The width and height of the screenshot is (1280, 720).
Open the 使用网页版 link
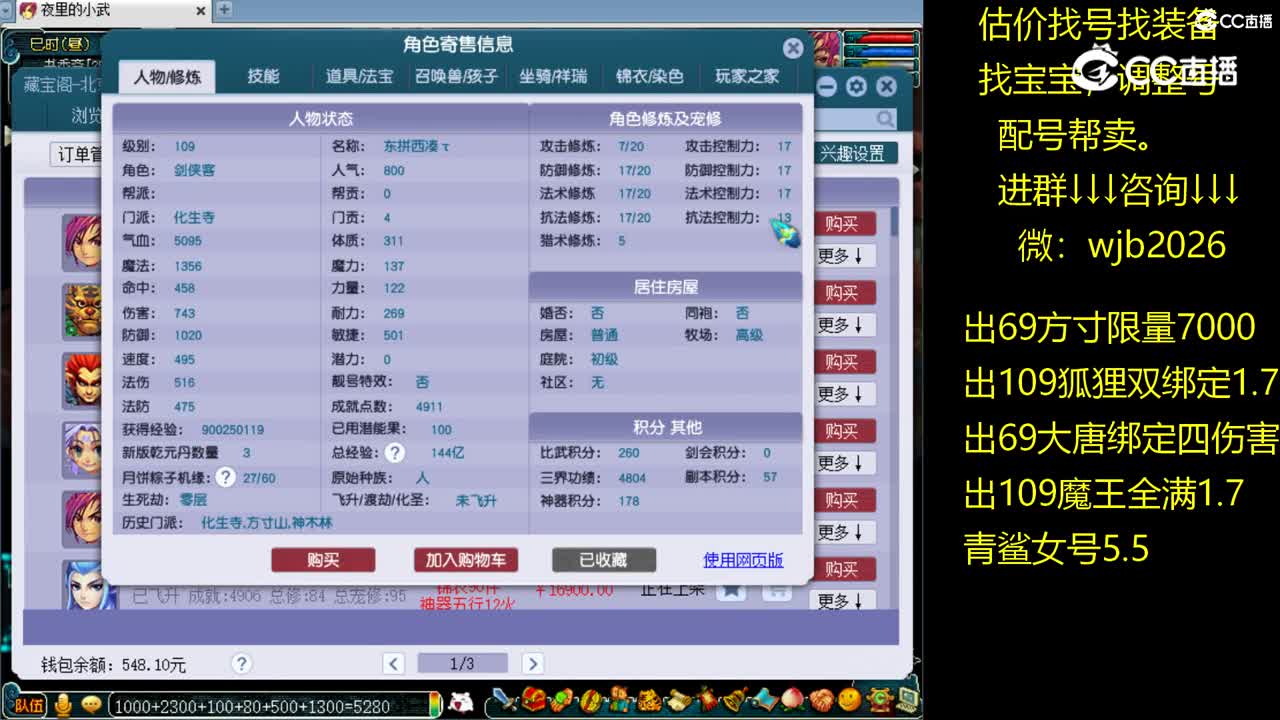coord(743,561)
